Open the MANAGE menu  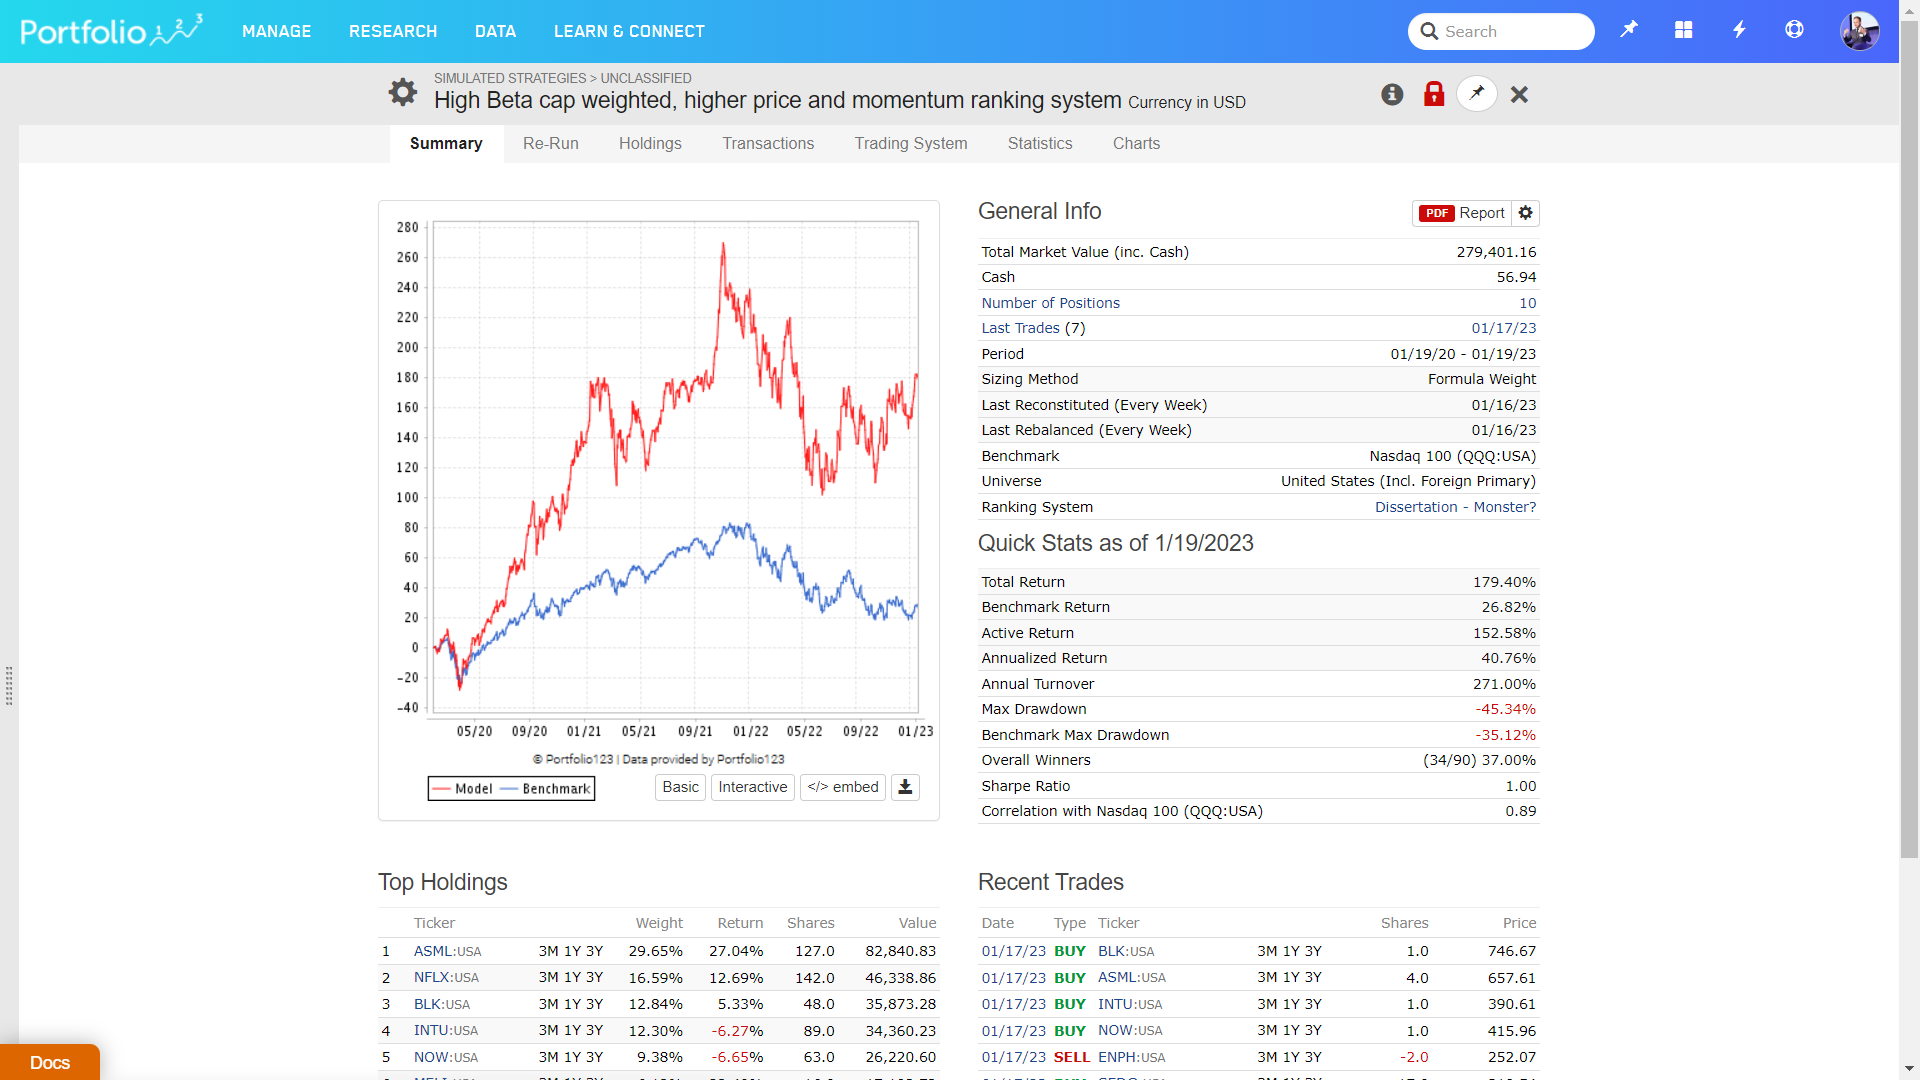pyautogui.click(x=276, y=31)
